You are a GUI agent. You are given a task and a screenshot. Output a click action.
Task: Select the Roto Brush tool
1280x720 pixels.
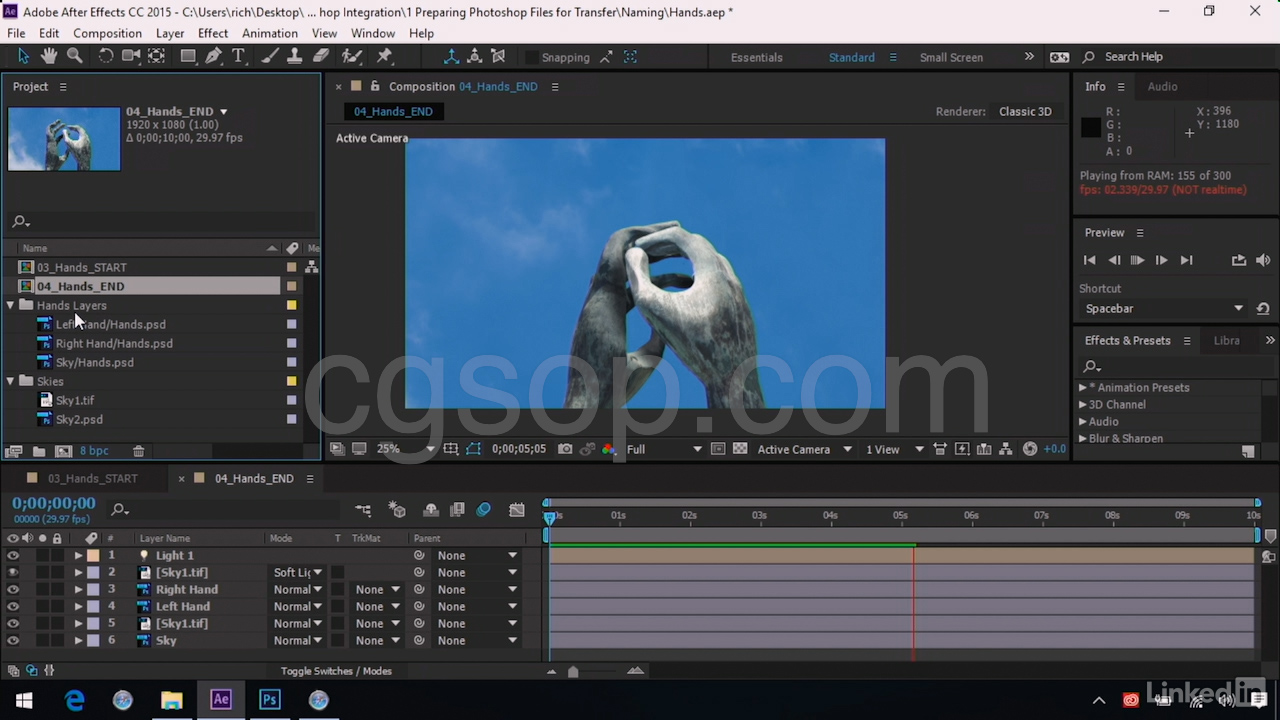pyautogui.click(x=352, y=57)
